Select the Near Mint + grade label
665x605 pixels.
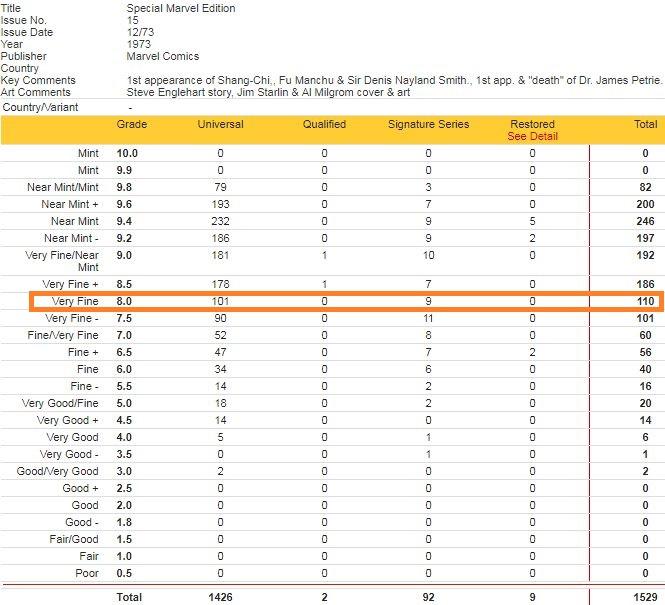tap(70, 204)
